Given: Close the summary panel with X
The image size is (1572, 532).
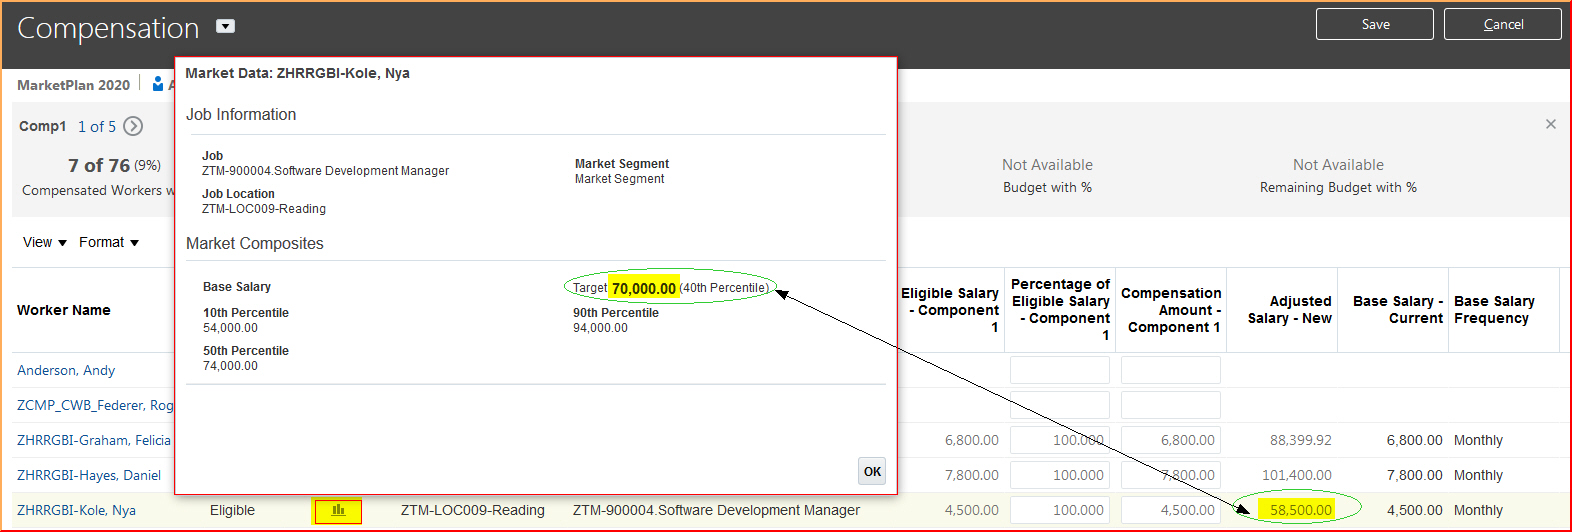Looking at the screenshot, I should (1550, 124).
